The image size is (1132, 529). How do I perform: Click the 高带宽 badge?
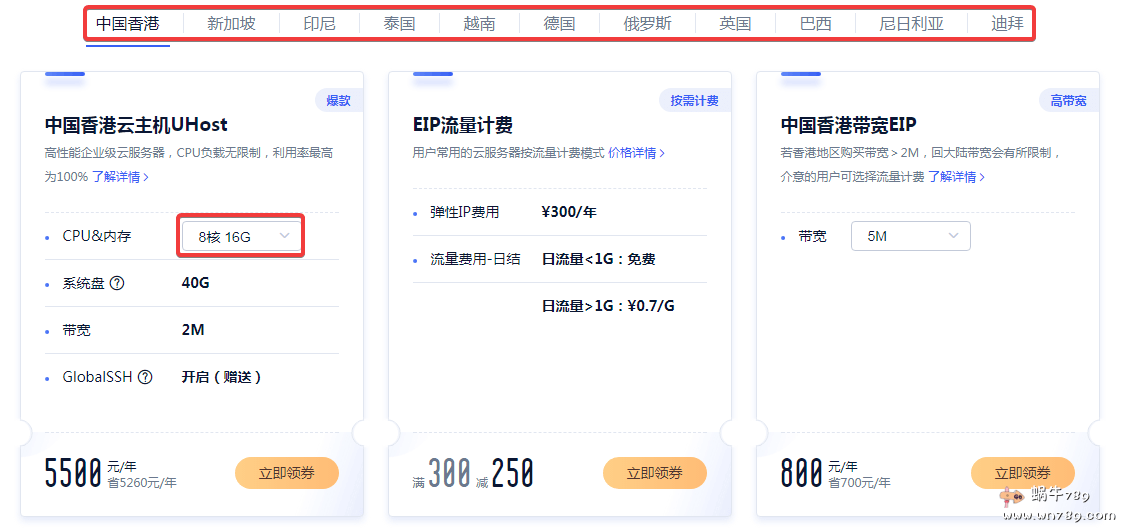pos(1068,101)
